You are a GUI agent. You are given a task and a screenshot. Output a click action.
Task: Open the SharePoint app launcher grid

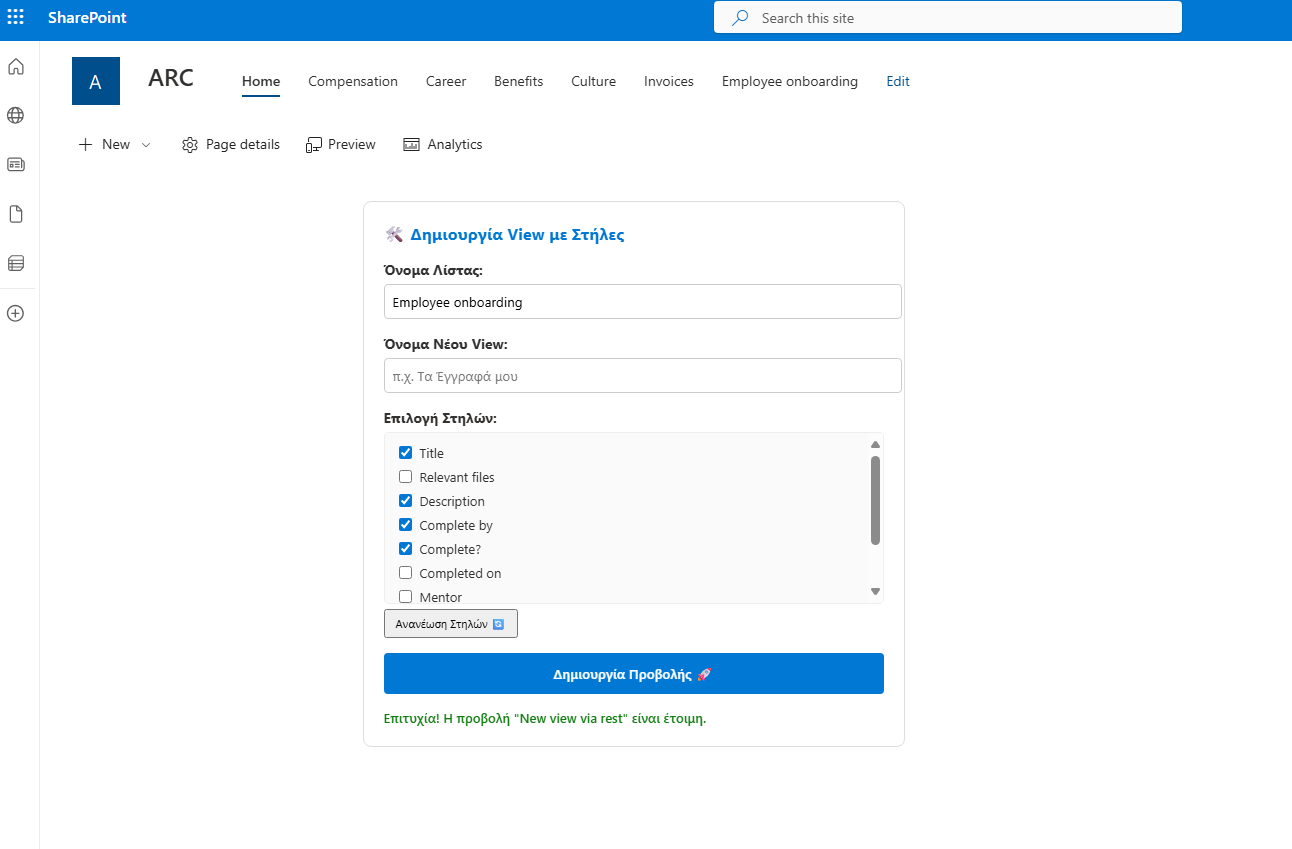tap(16, 18)
